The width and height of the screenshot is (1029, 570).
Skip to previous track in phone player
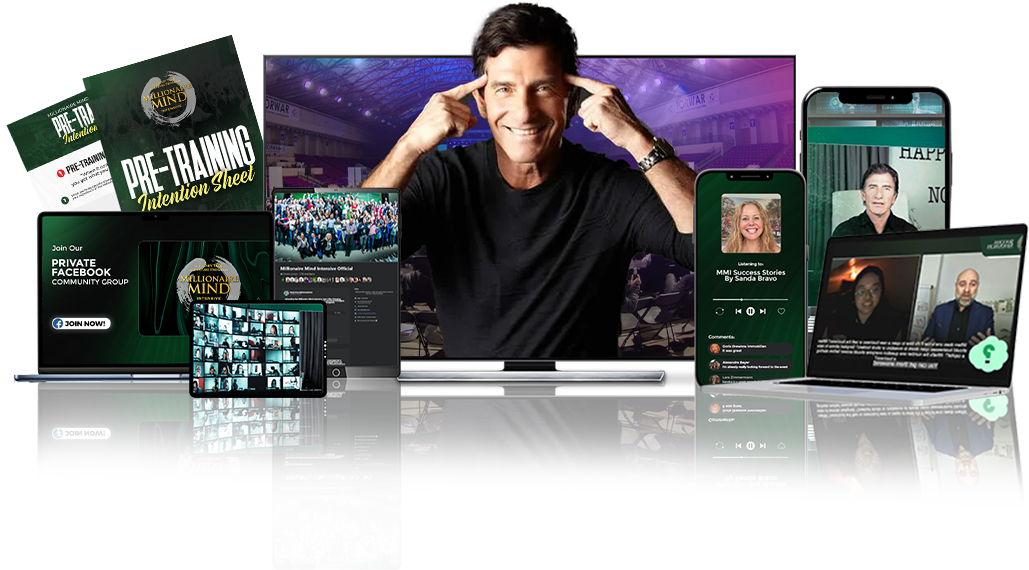tap(737, 311)
